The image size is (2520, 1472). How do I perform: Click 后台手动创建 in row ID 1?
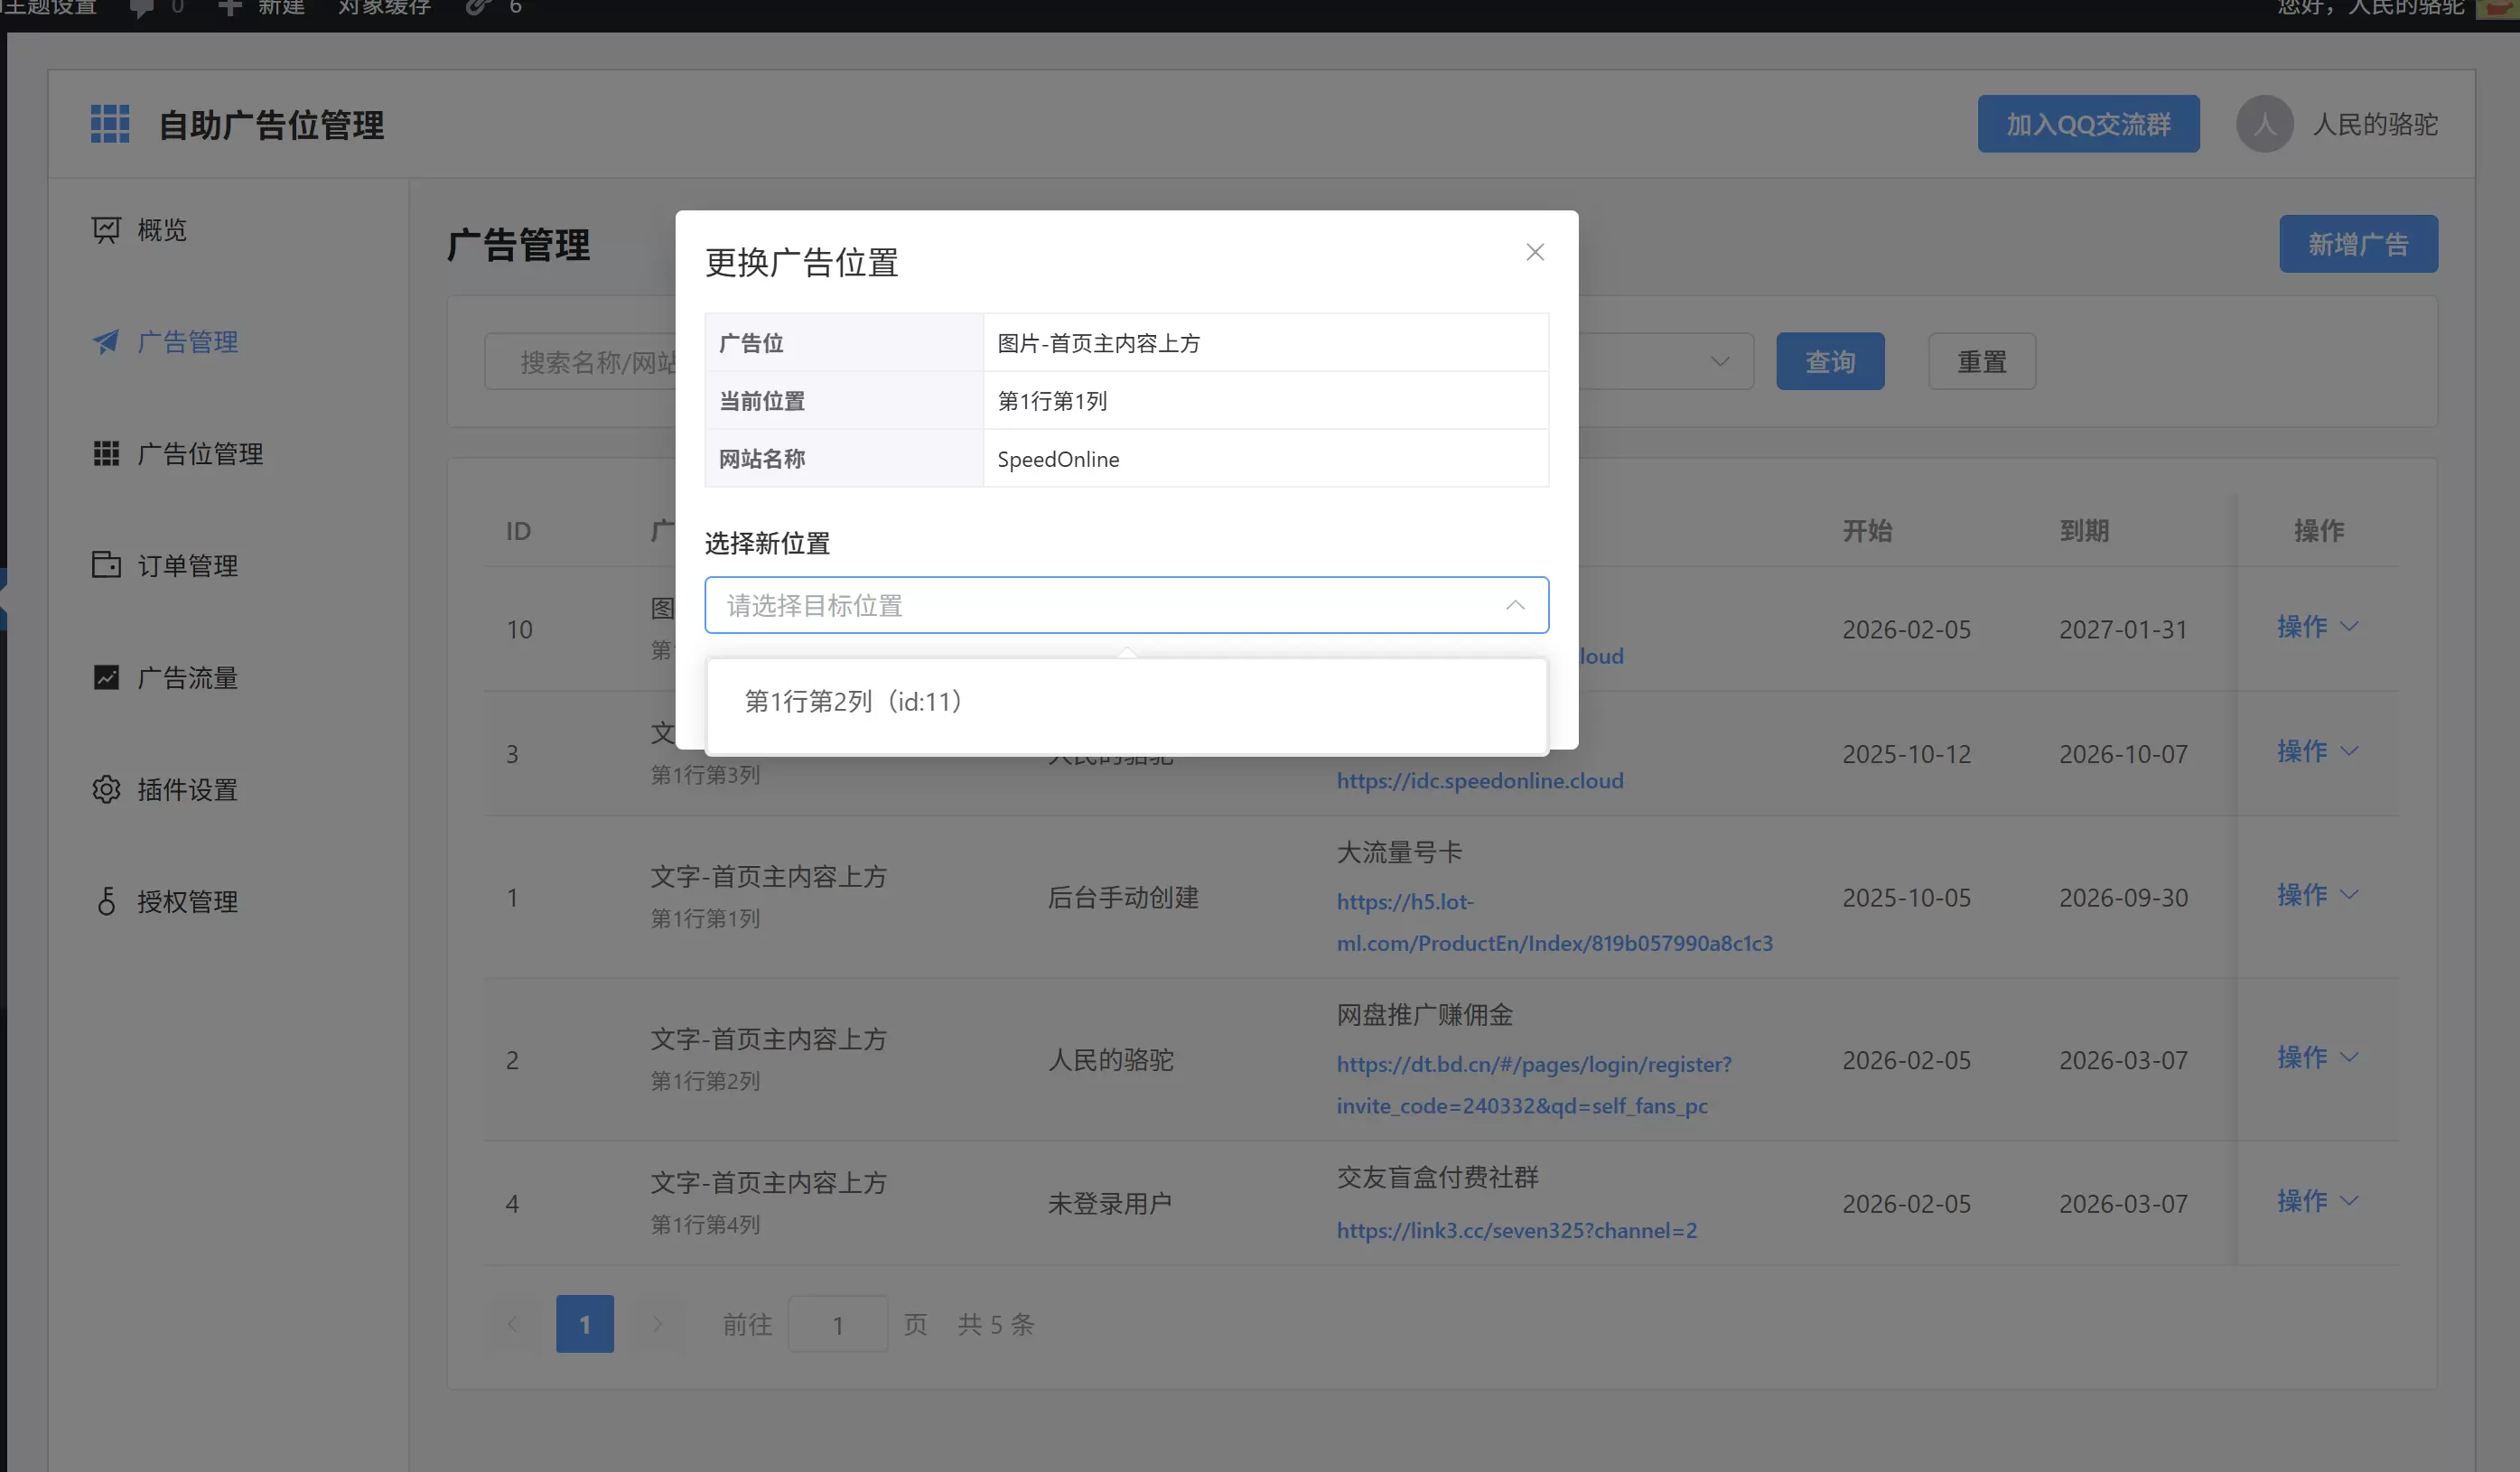[x=1123, y=897]
